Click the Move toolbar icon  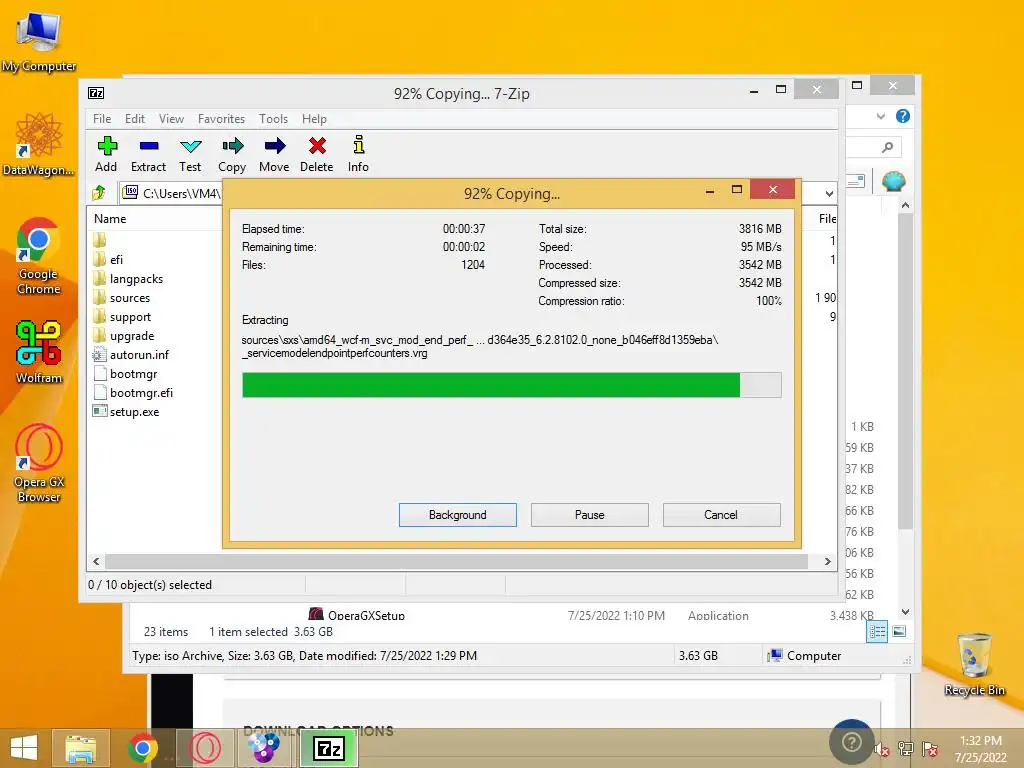(x=274, y=154)
